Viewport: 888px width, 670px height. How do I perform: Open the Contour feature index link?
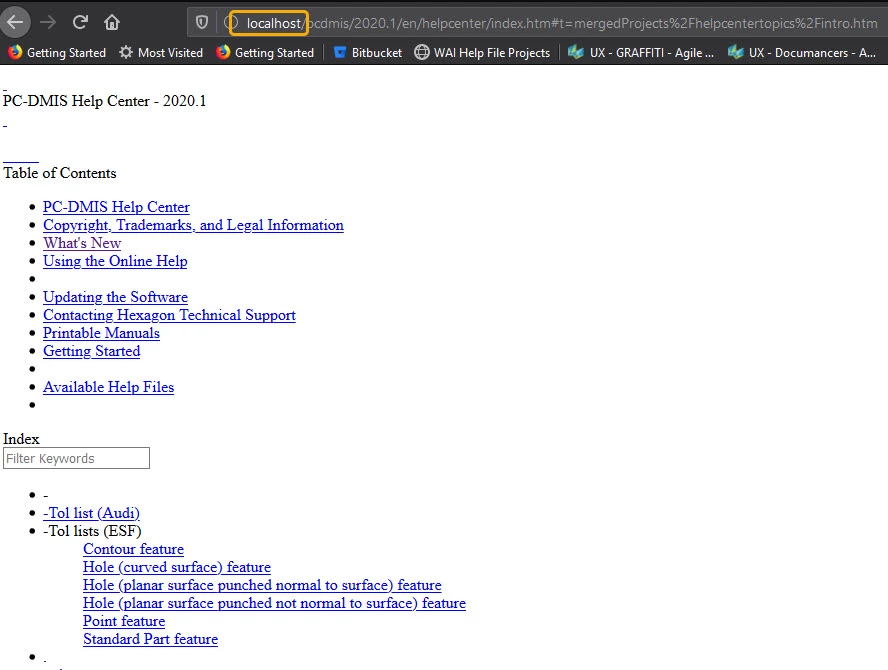coord(134,549)
